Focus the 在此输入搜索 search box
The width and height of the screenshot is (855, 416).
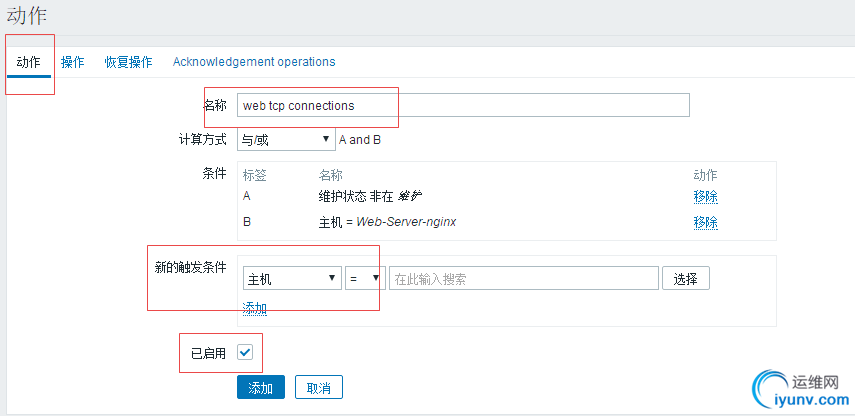523,278
